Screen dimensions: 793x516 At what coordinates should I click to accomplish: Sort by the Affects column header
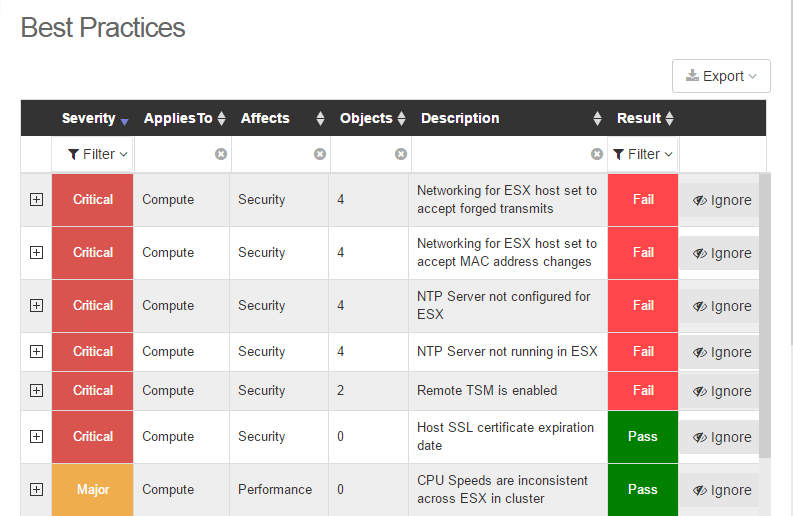(282, 118)
